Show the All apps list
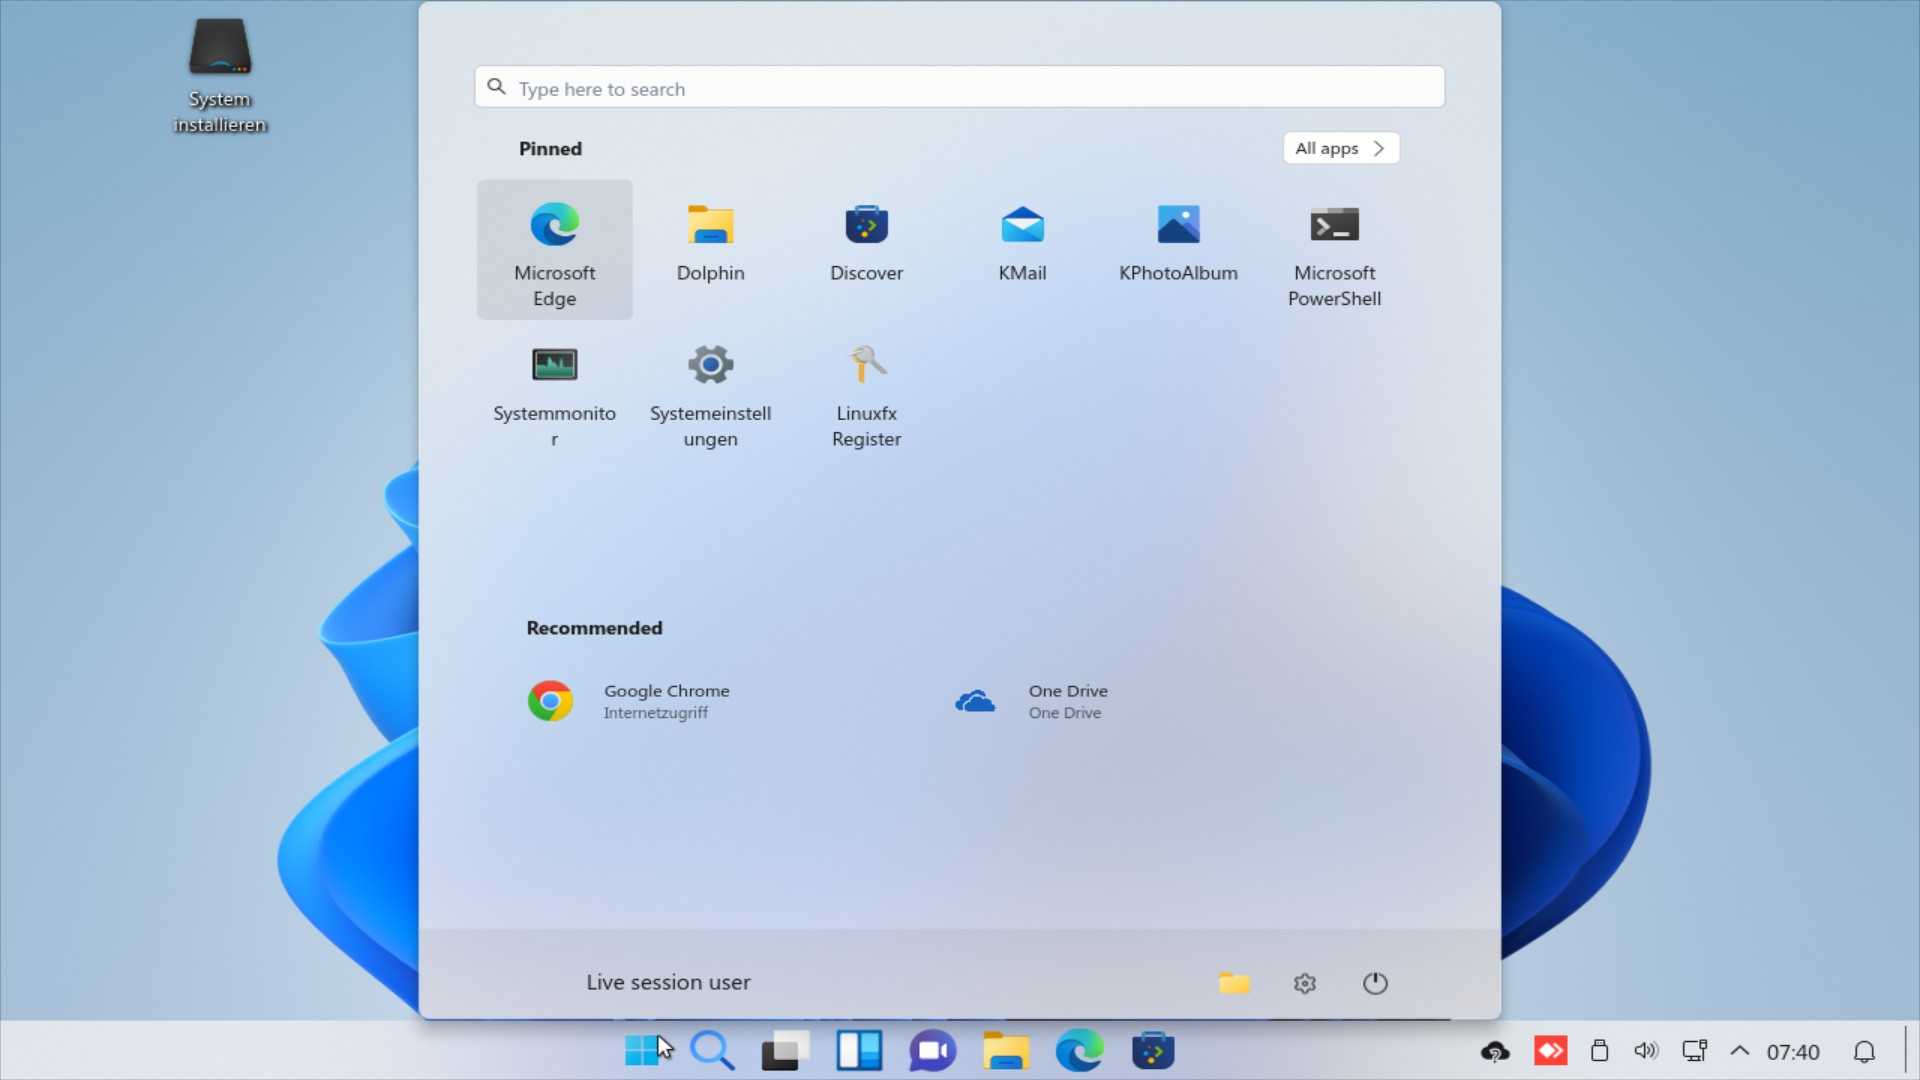 (1340, 147)
